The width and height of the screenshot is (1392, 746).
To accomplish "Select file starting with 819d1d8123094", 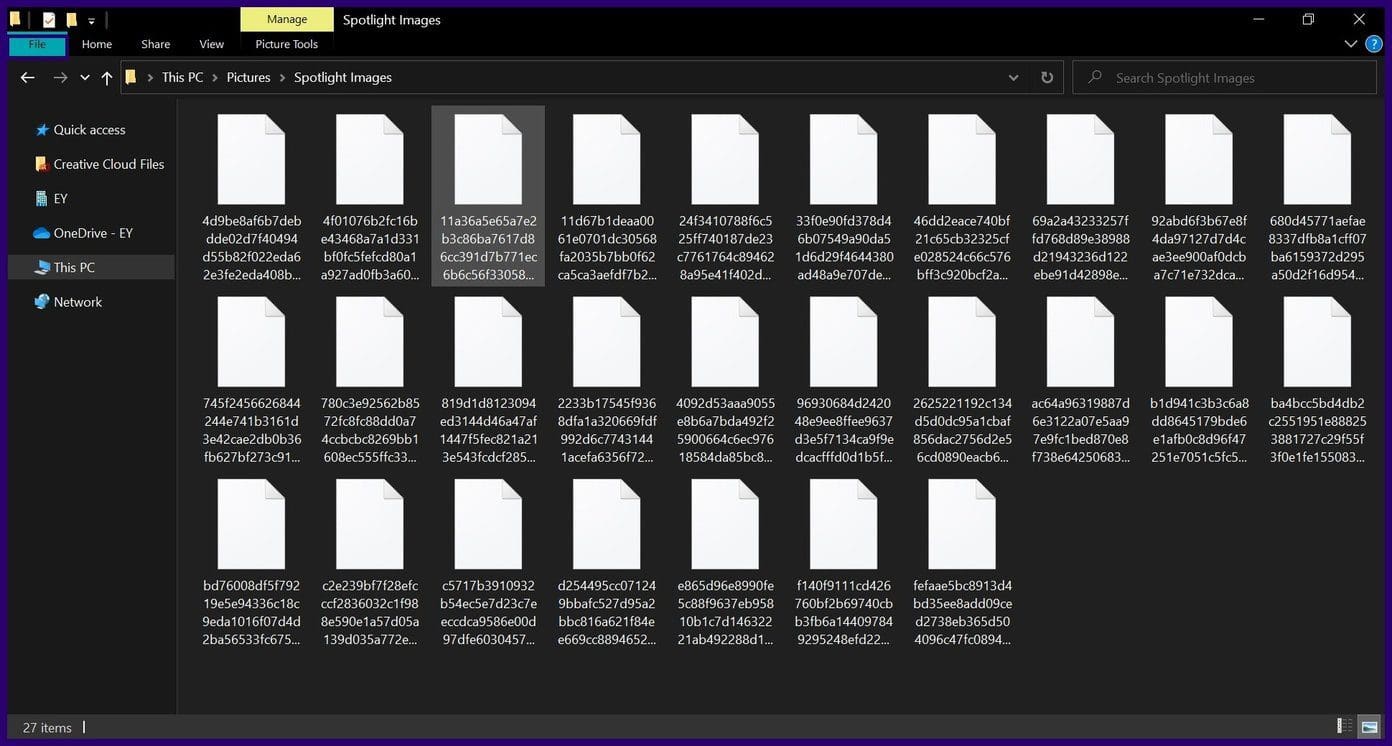I will [x=488, y=380].
